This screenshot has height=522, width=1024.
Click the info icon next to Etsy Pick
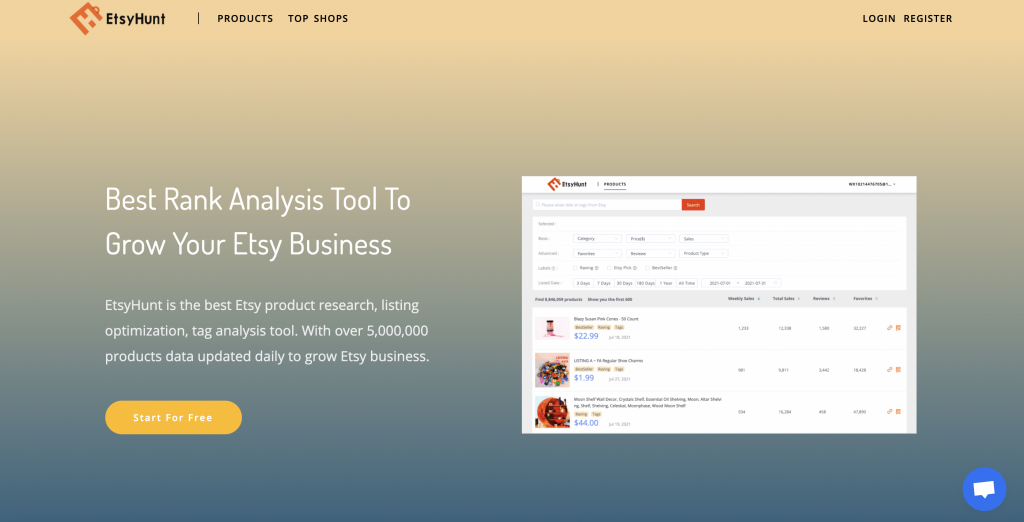[635, 268]
